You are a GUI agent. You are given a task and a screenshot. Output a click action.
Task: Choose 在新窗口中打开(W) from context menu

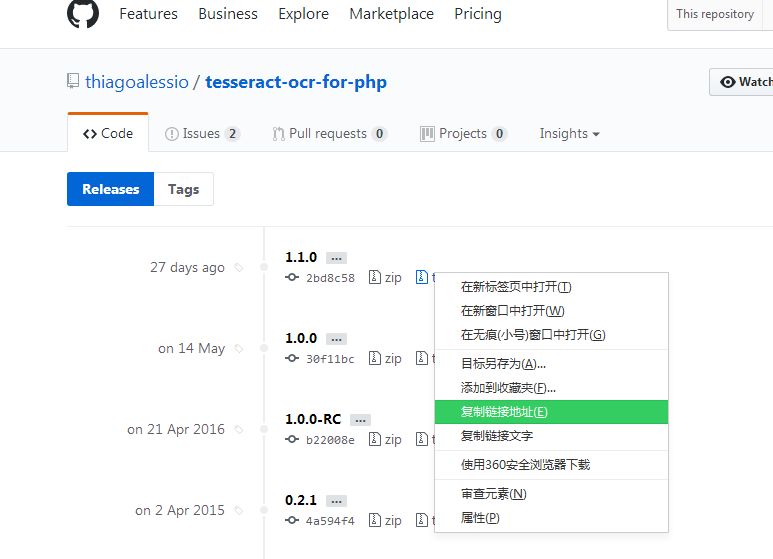[551, 311]
